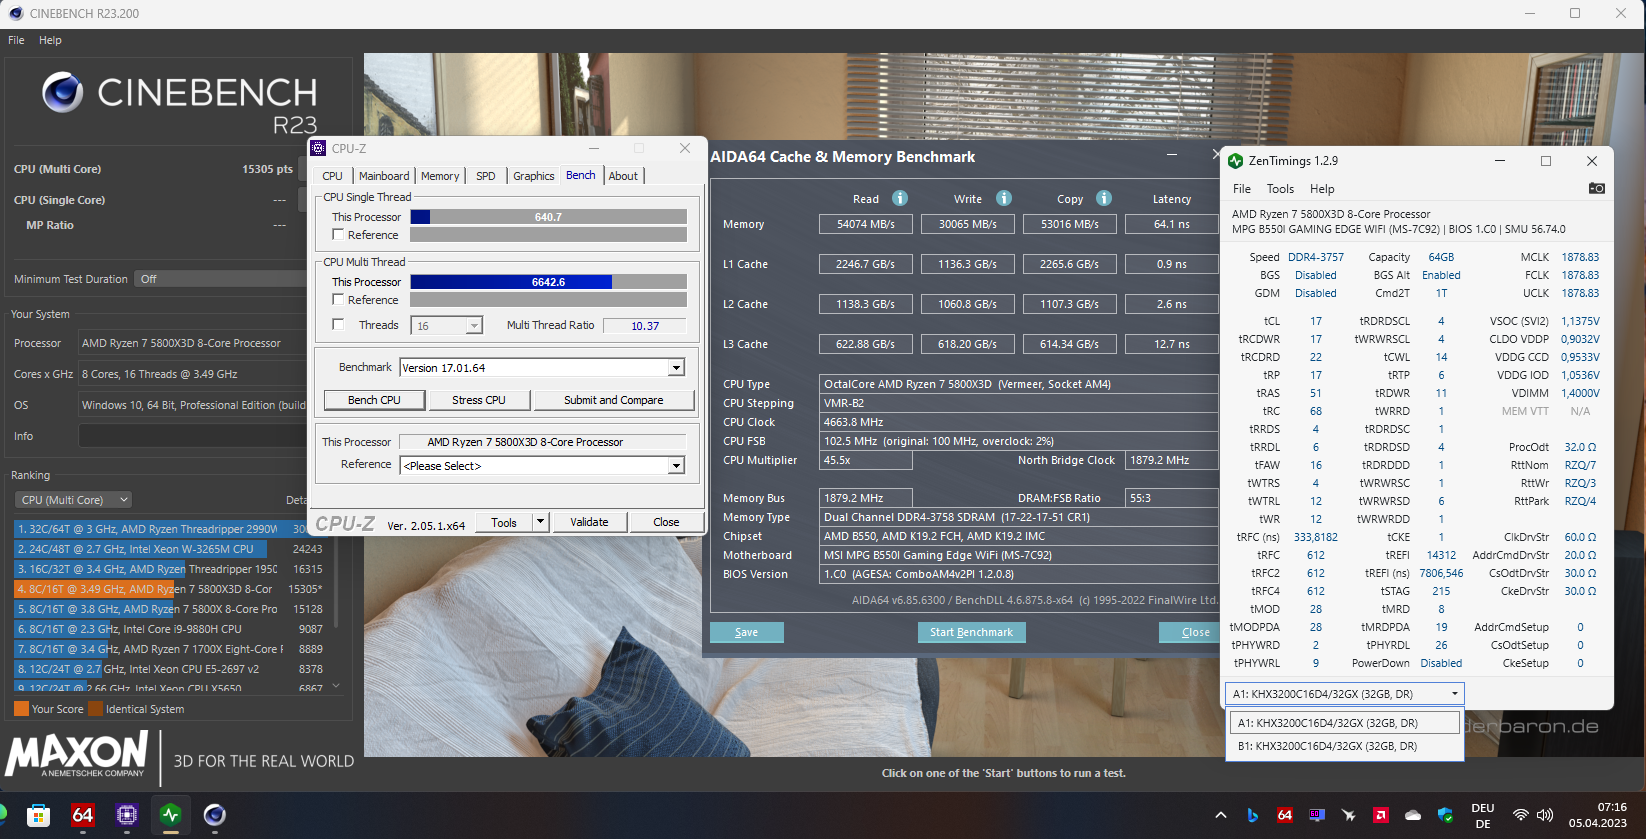The height and width of the screenshot is (839, 1646).
Task: Click the Bench CPU button
Action: (374, 400)
